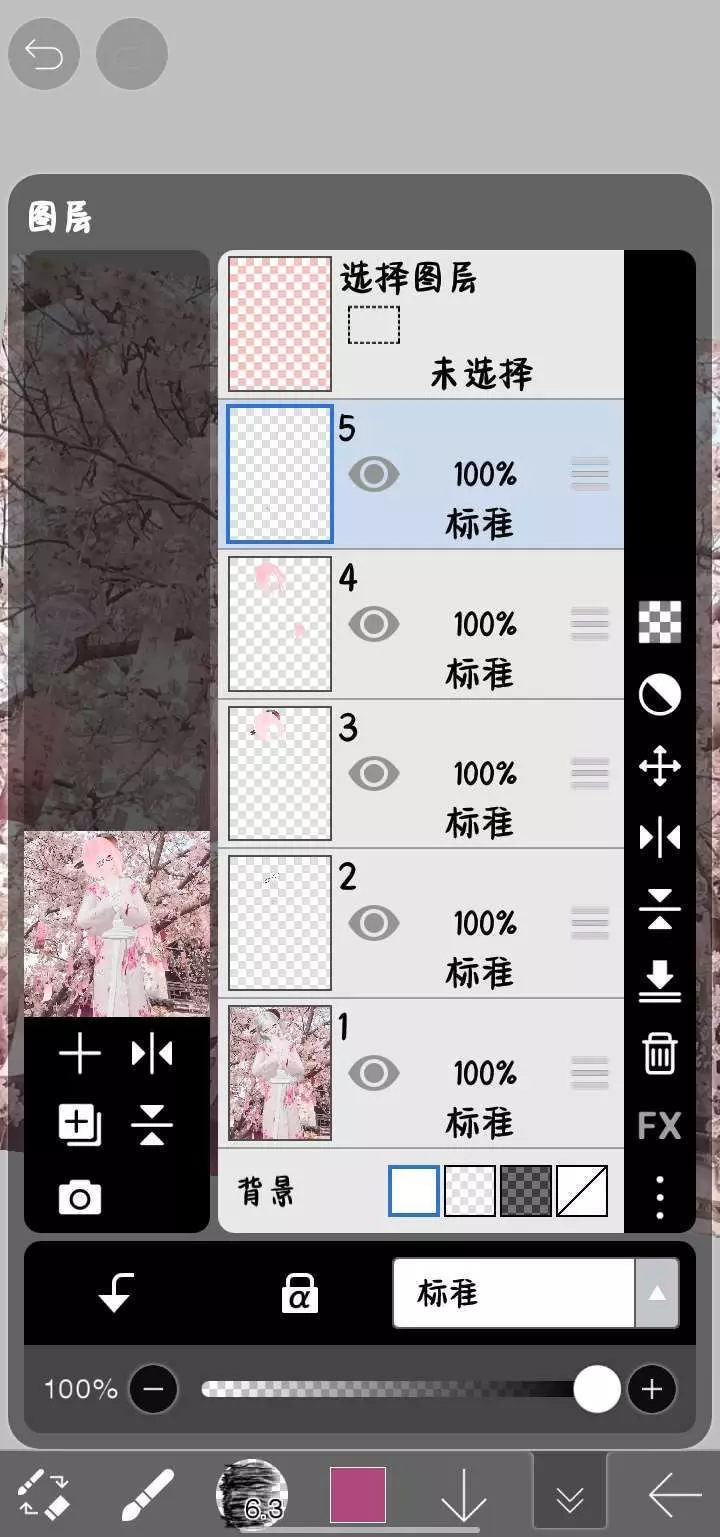Select layer 4 in the layer list

click(421, 624)
